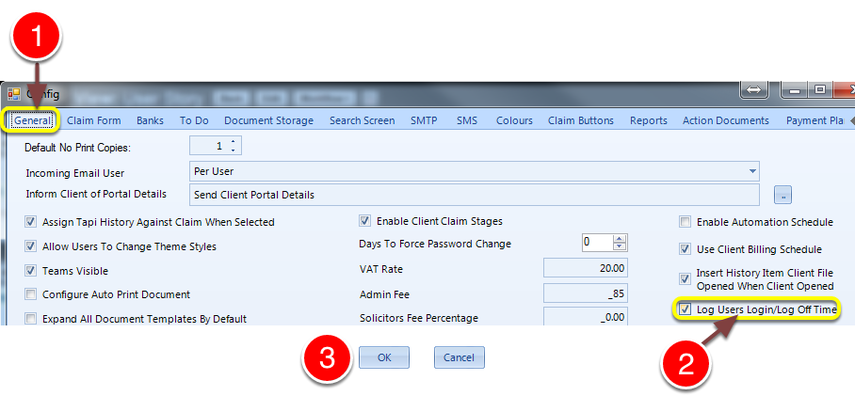Click the Inform Client of Portal Details field
The height and width of the screenshot is (396, 855).
coord(474,195)
